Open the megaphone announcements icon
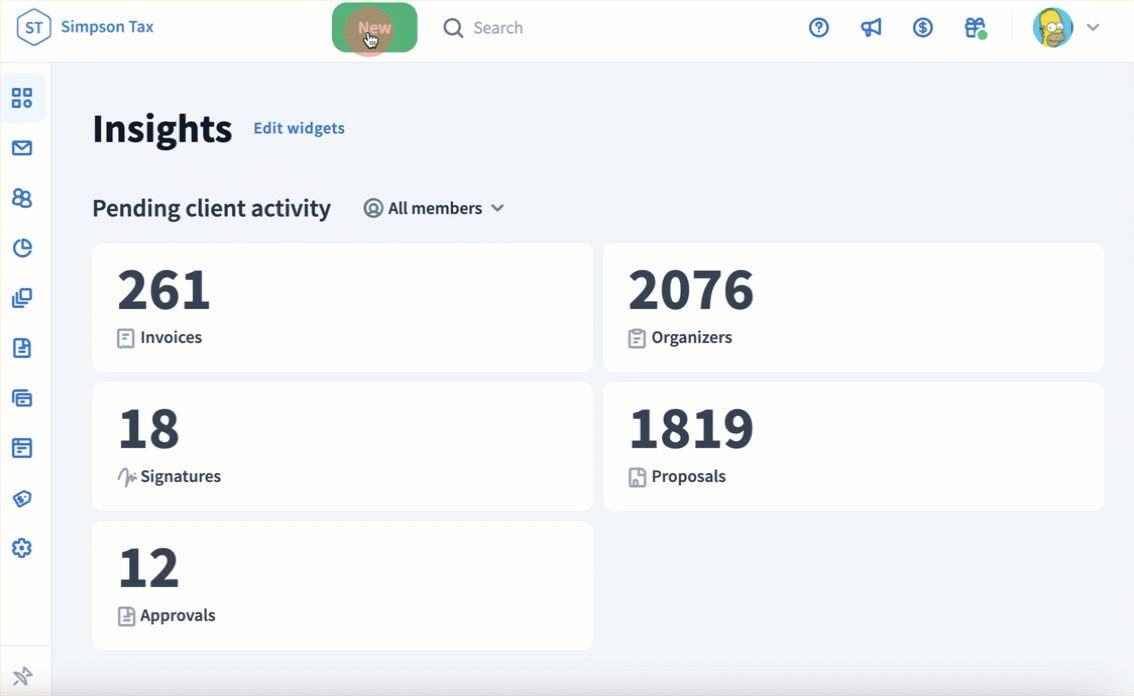1134x696 pixels. (871, 28)
